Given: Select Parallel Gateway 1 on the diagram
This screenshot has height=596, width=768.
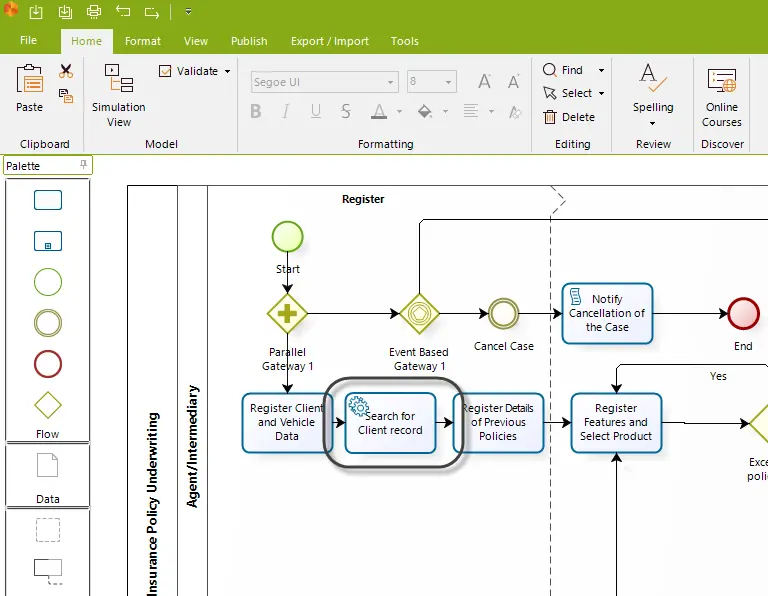Looking at the screenshot, I should 288,313.
